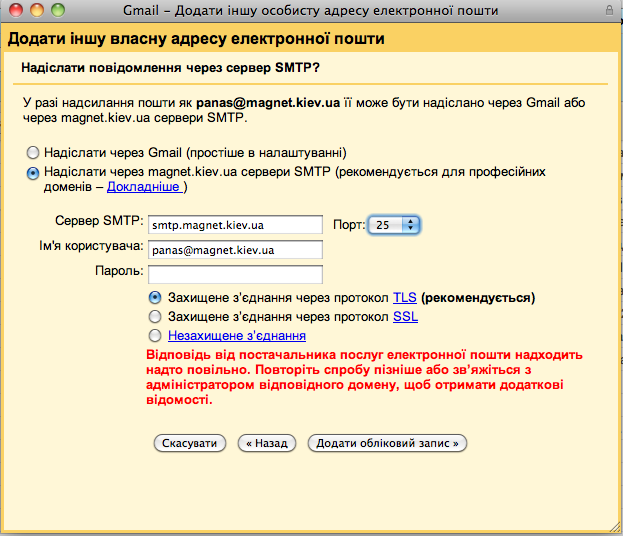This screenshot has width=623, height=536.
Task: Click the Сервер SMTP input field
Action: pyautogui.click(x=235, y=225)
